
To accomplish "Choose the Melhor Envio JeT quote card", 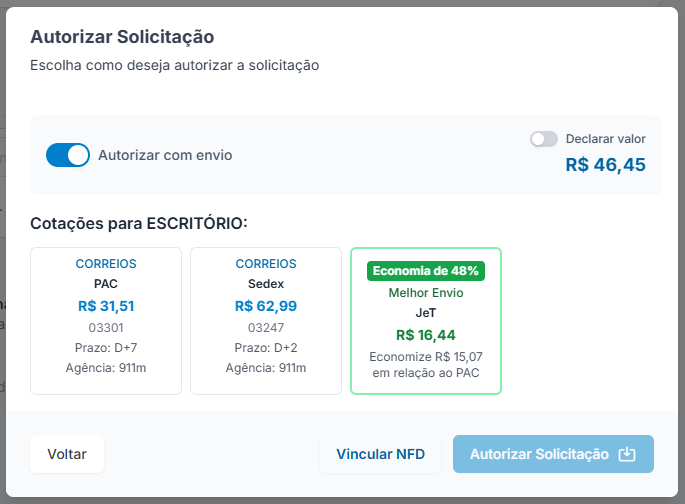I will (426, 321).
